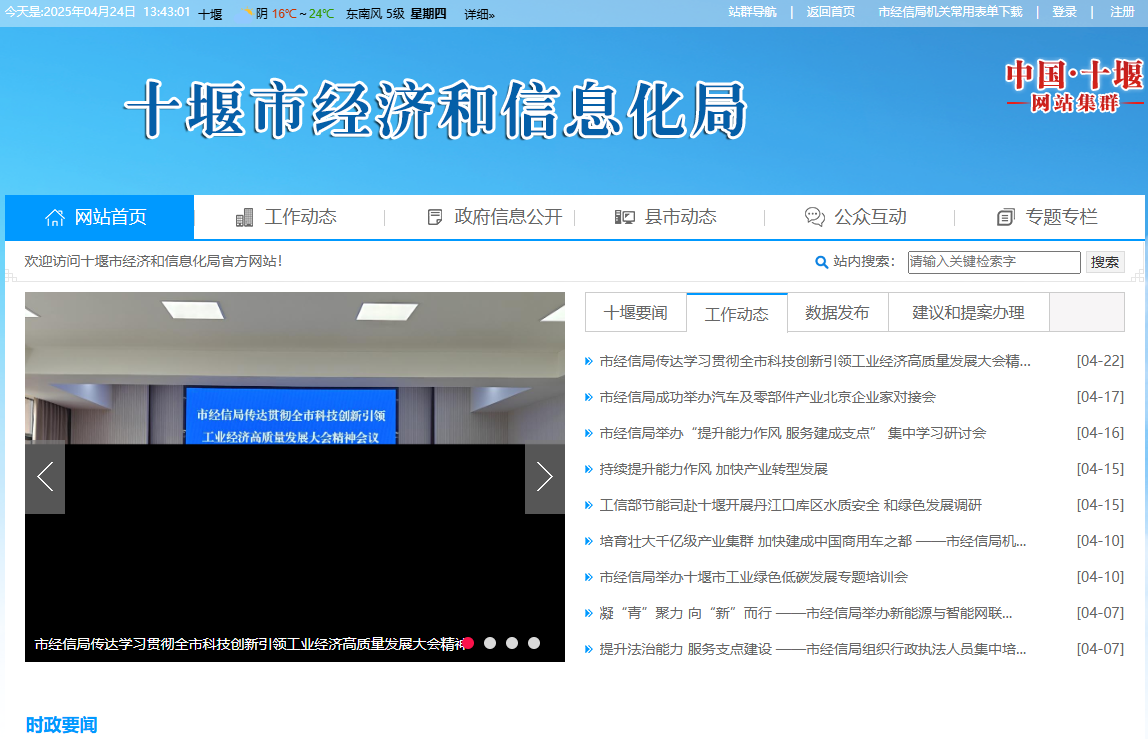This screenshot has height=739, width=1148.
Task: Open article 提升法治能力 服务支点建设
Action: click(x=813, y=649)
